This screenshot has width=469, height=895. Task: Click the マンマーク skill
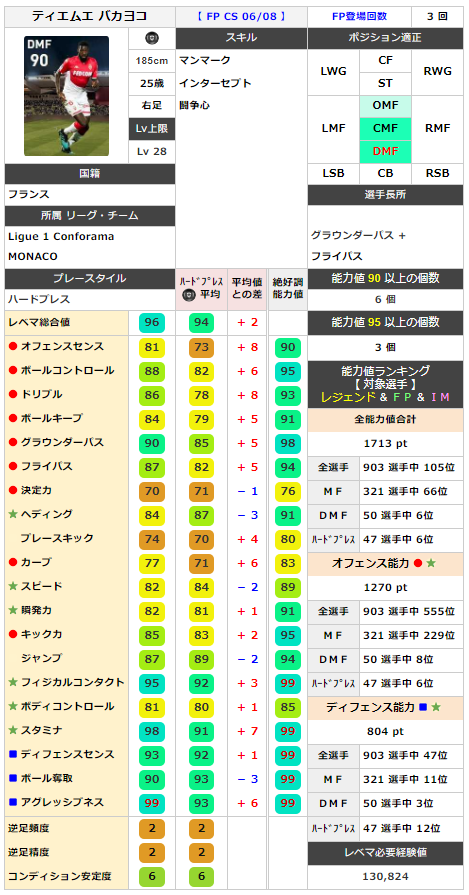(205, 60)
